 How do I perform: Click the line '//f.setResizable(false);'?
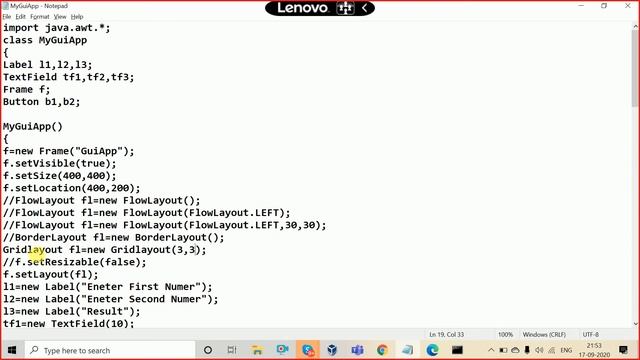(x=75, y=262)
